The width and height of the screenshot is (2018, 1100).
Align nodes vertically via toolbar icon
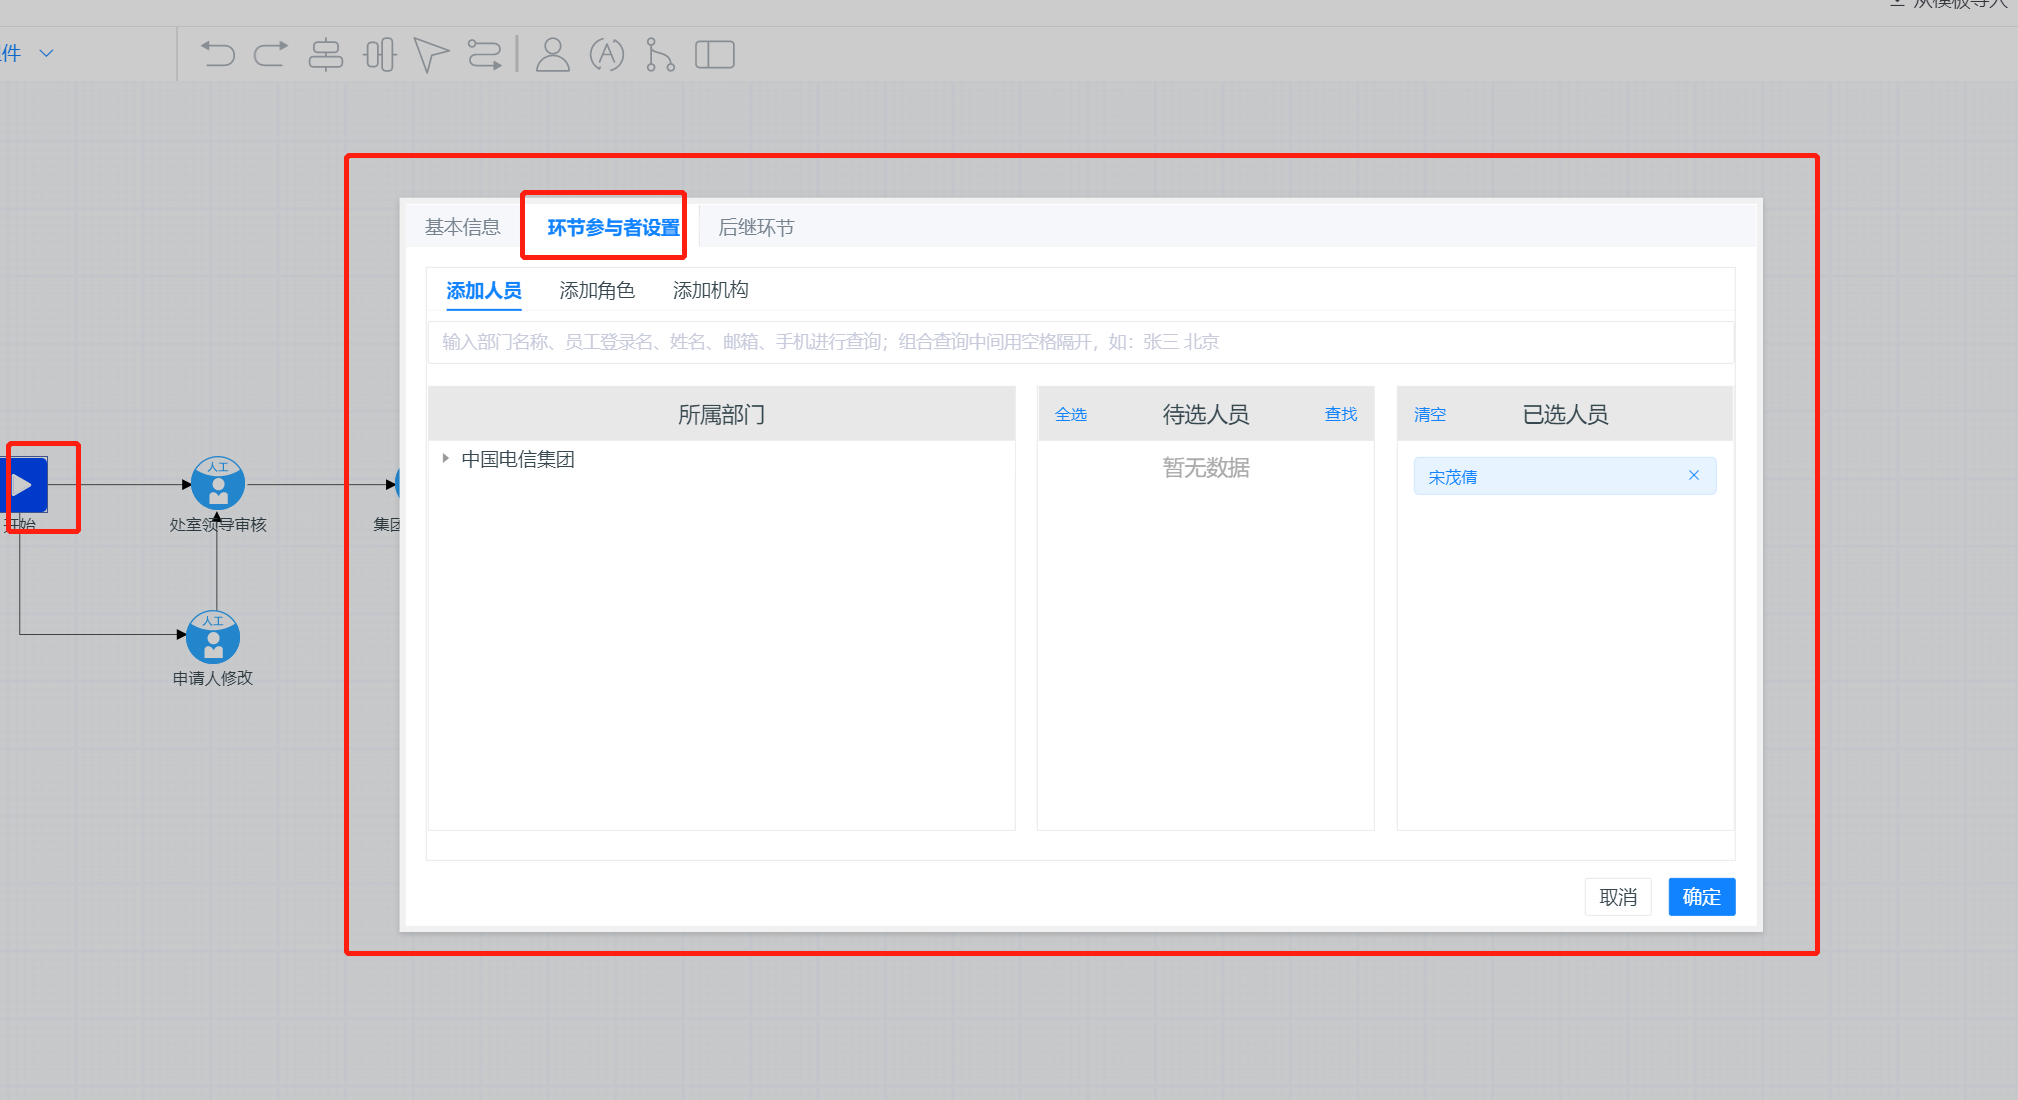(380, 54)
